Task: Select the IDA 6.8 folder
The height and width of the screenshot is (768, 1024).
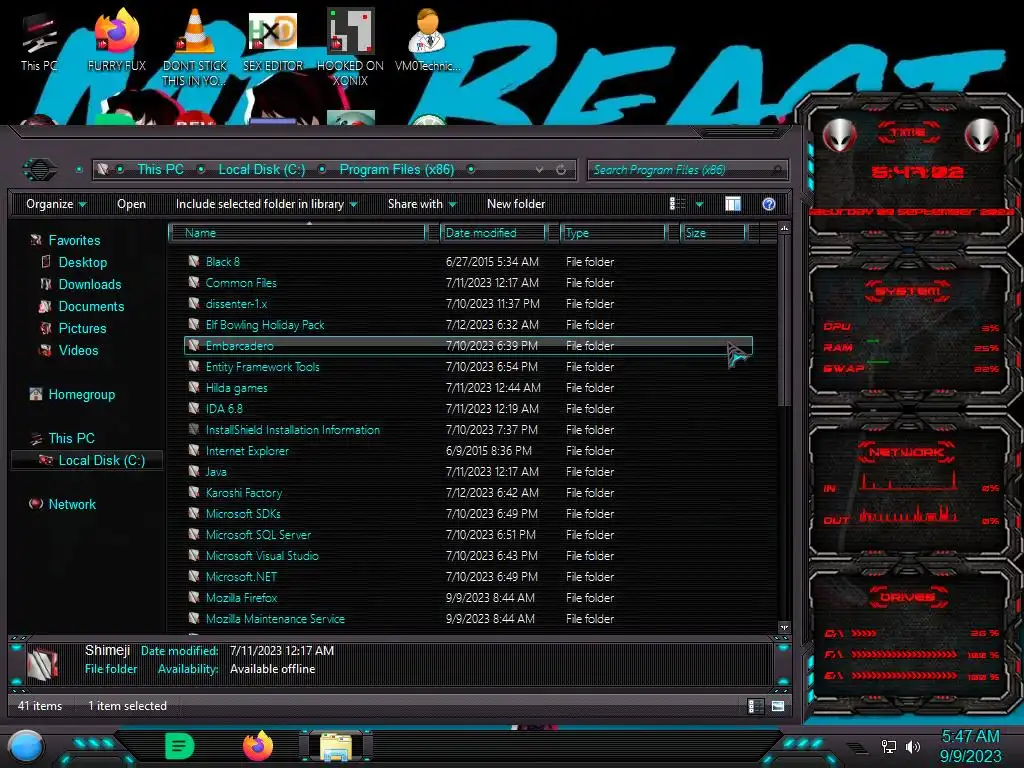Action: (468, 409)
